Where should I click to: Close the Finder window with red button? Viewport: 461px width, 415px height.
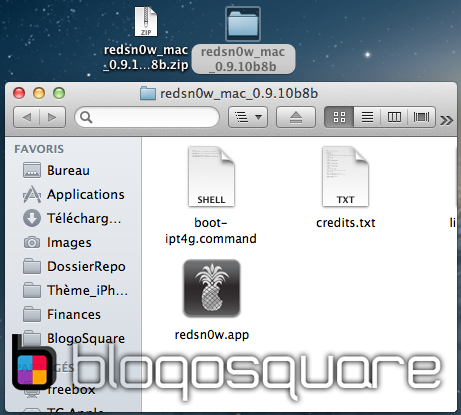pos(19,93)
